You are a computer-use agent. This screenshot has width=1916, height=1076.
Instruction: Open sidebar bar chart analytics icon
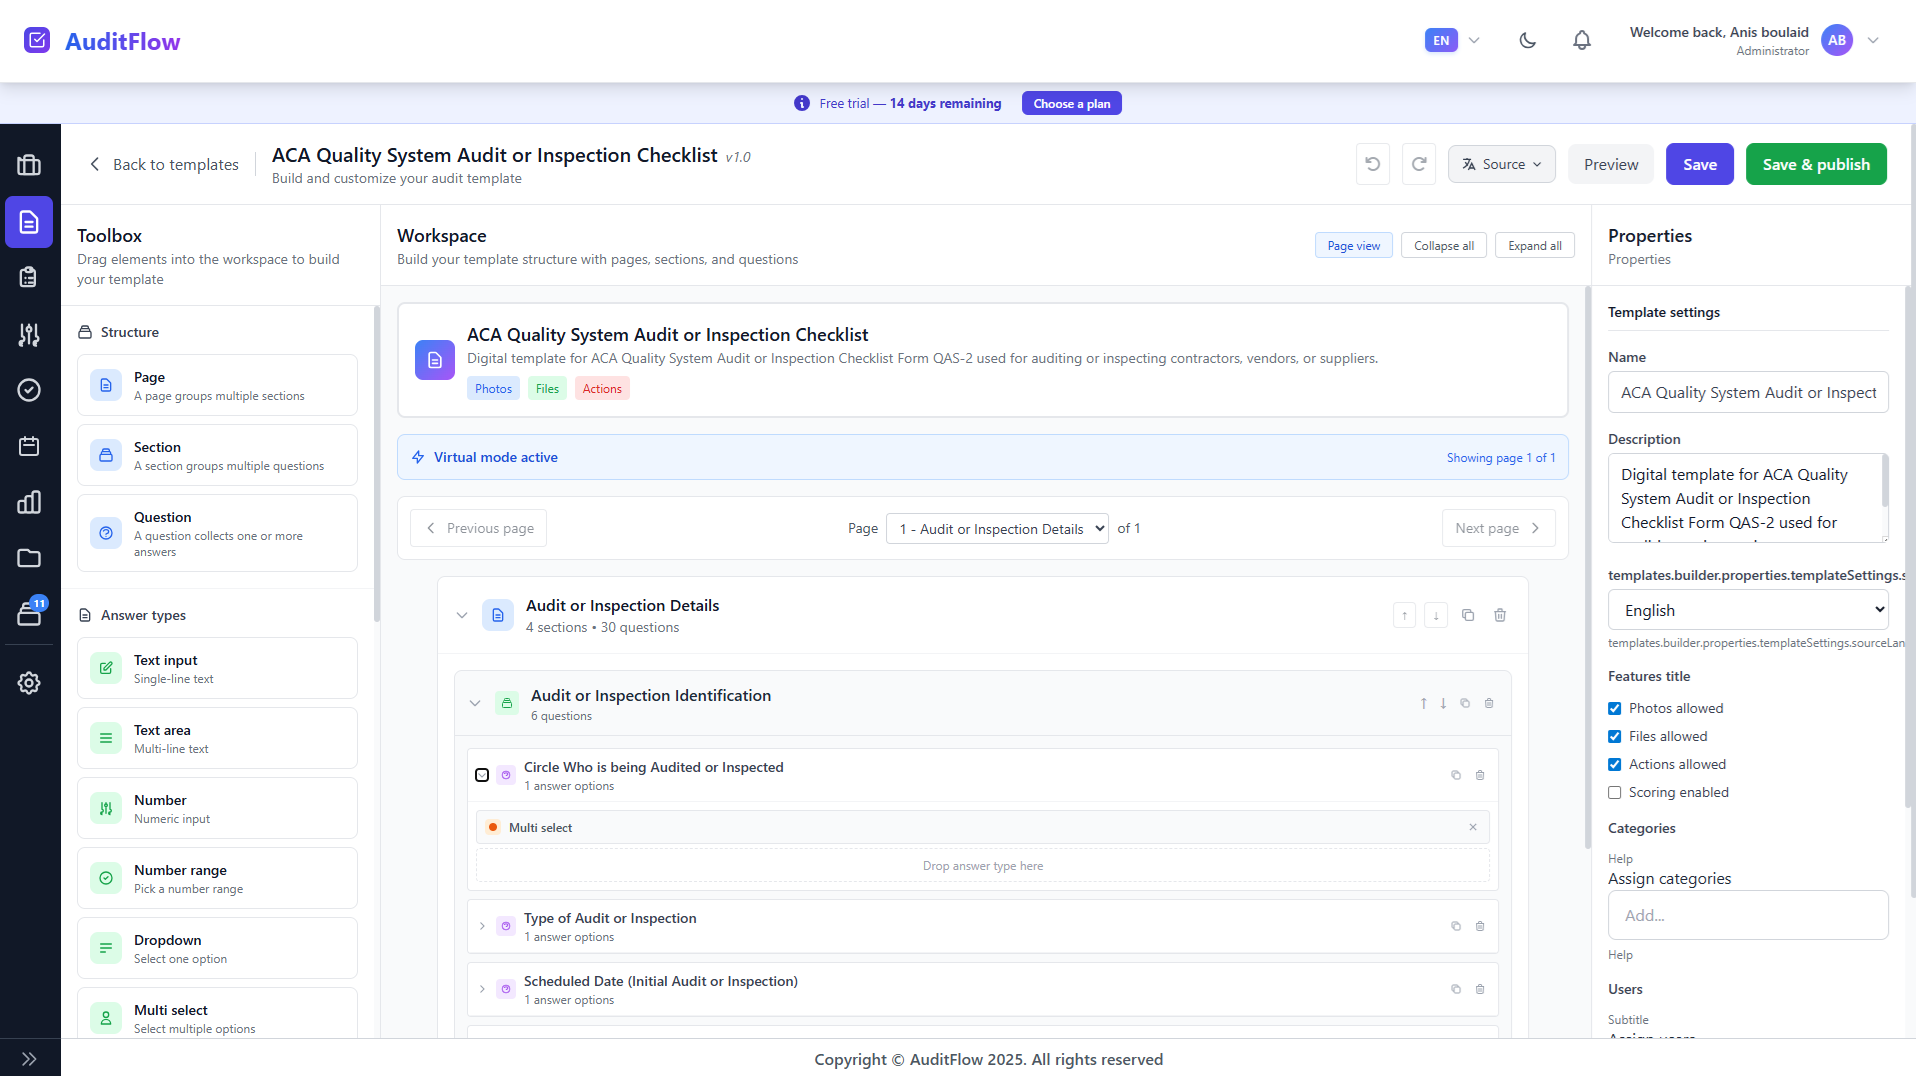29,502
